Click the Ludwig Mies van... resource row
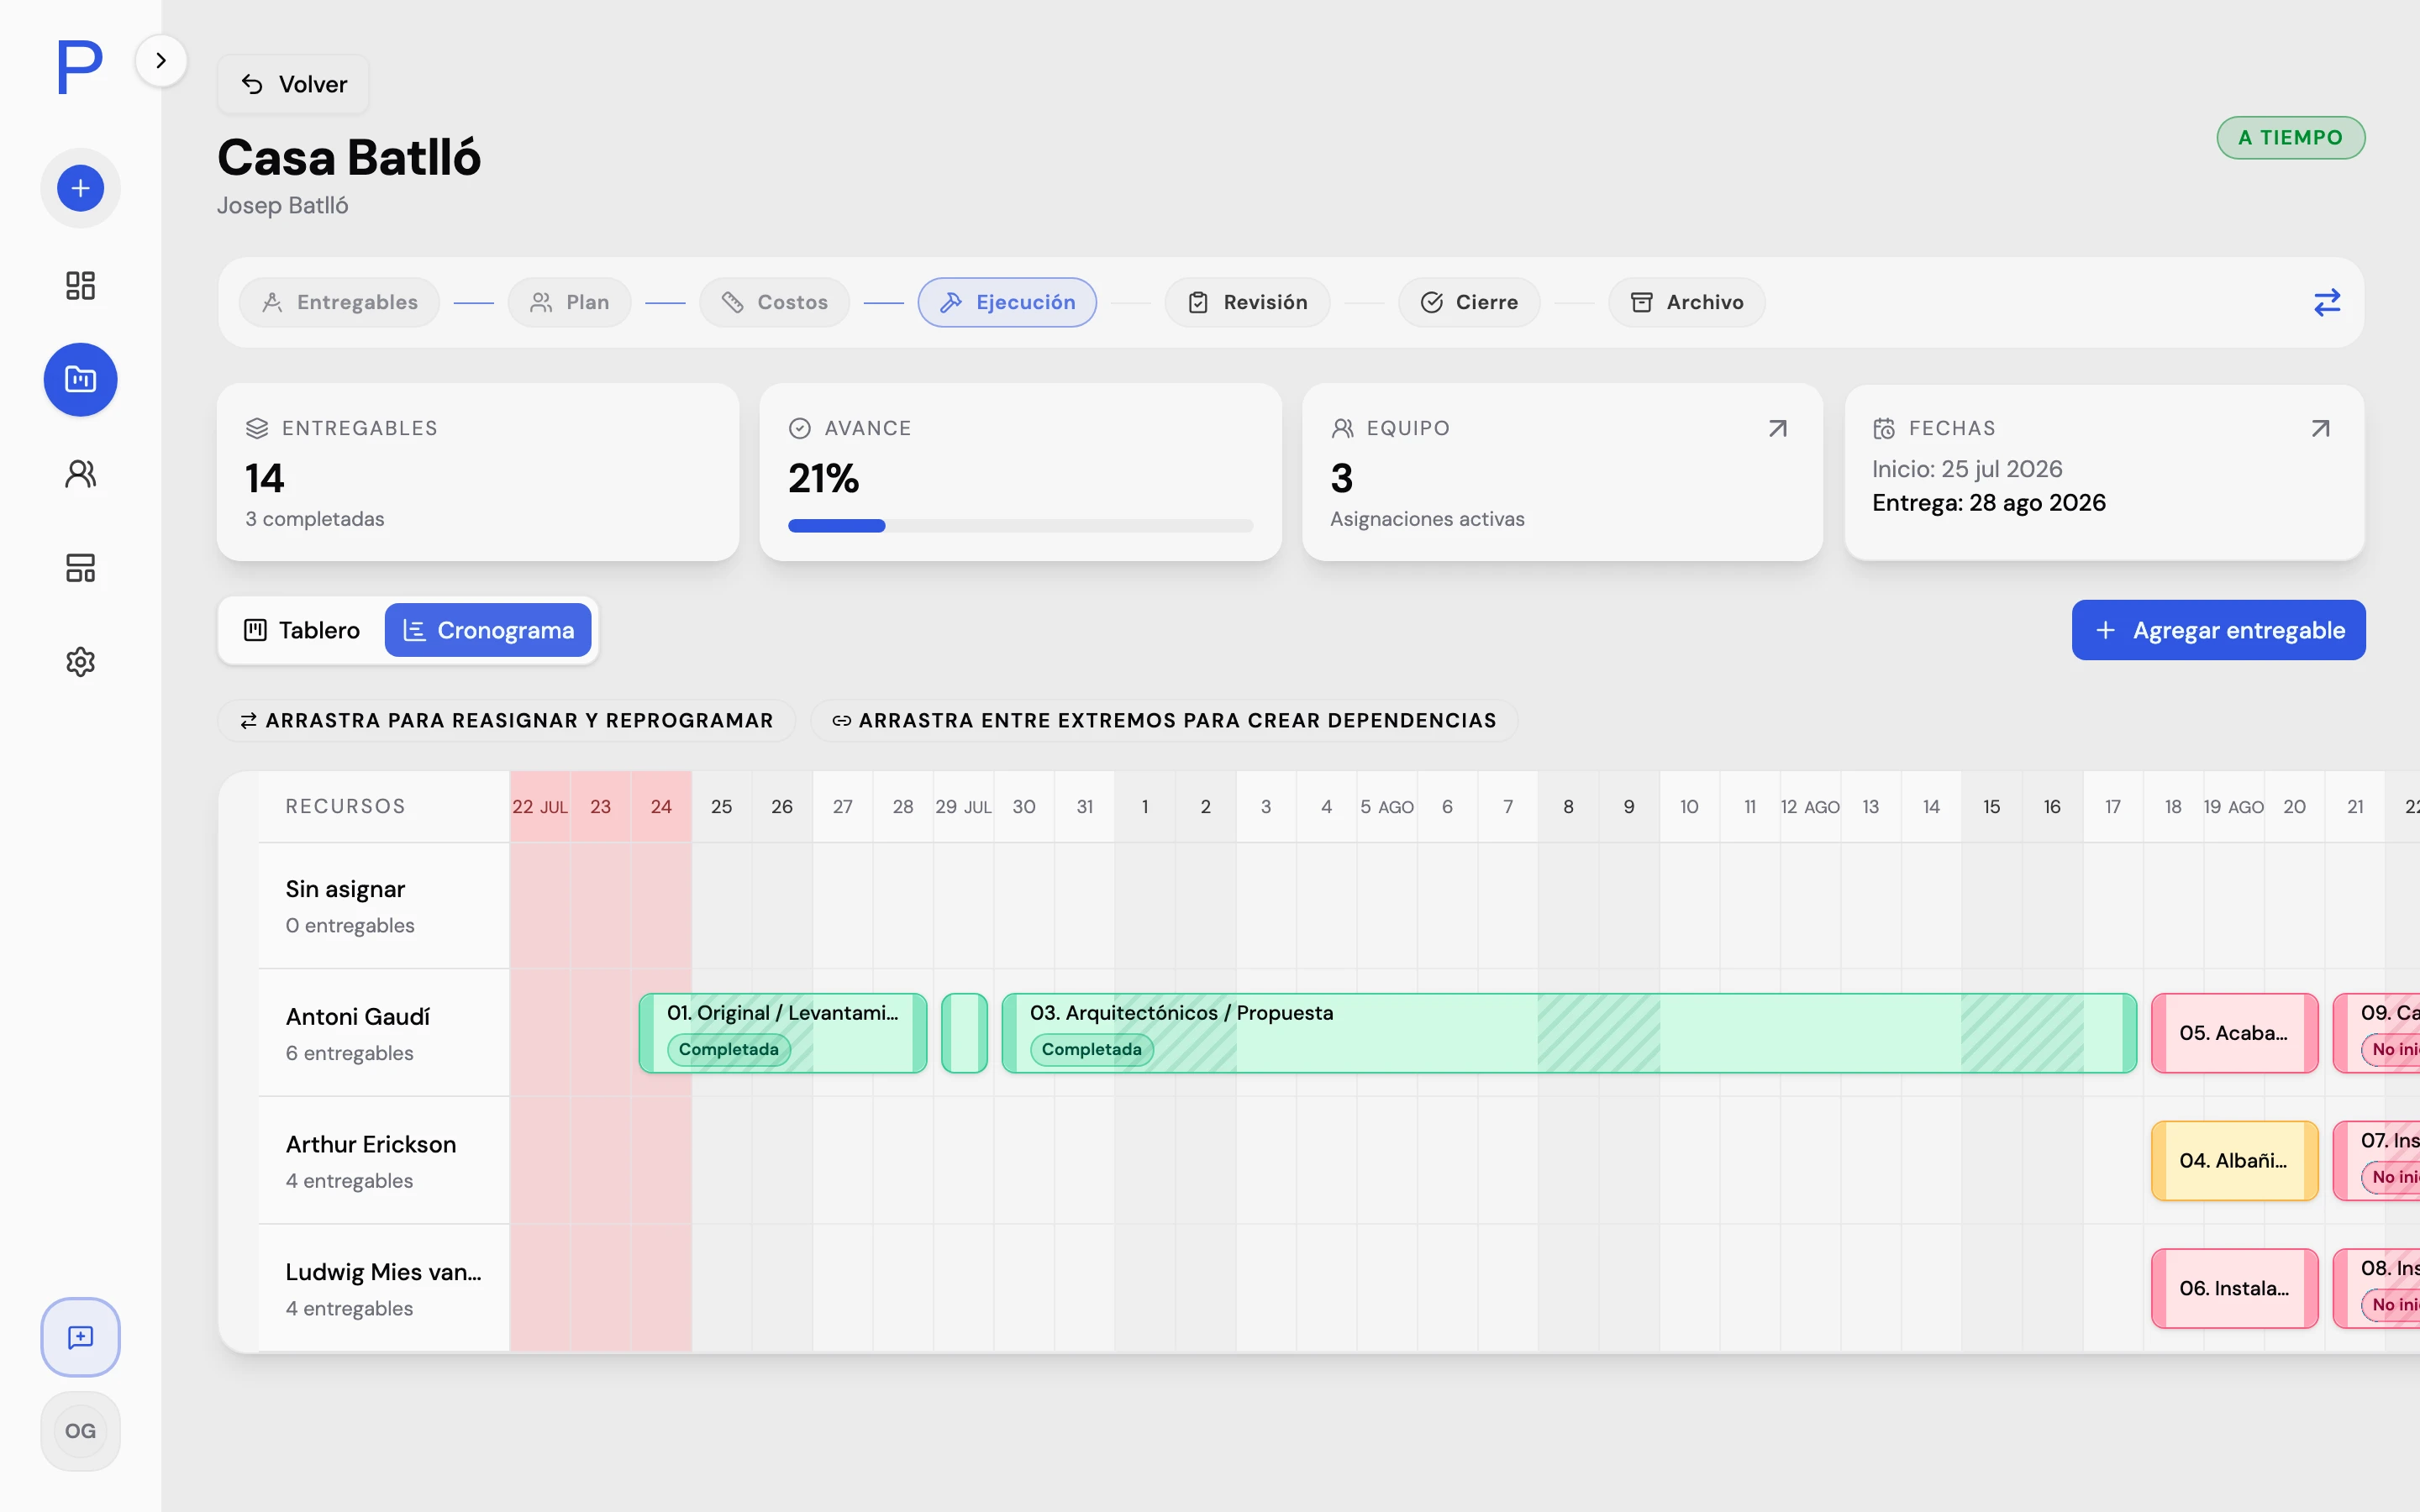 pos(384,1289)
